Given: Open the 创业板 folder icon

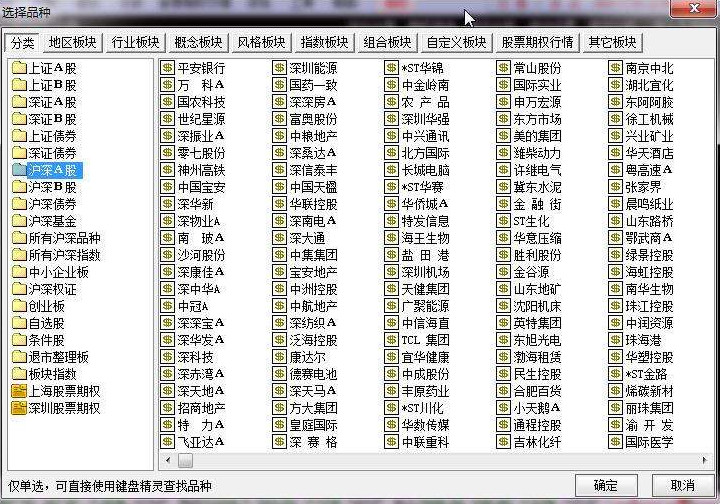Looking at the screenshot, I should pyautogui.click(x=19, y=306).
